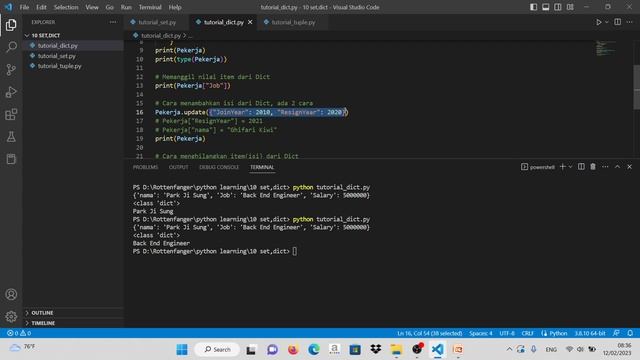640x360 pixels.
Task: Open the Manage gear in activity bar
Action: [x=11, y=316]
